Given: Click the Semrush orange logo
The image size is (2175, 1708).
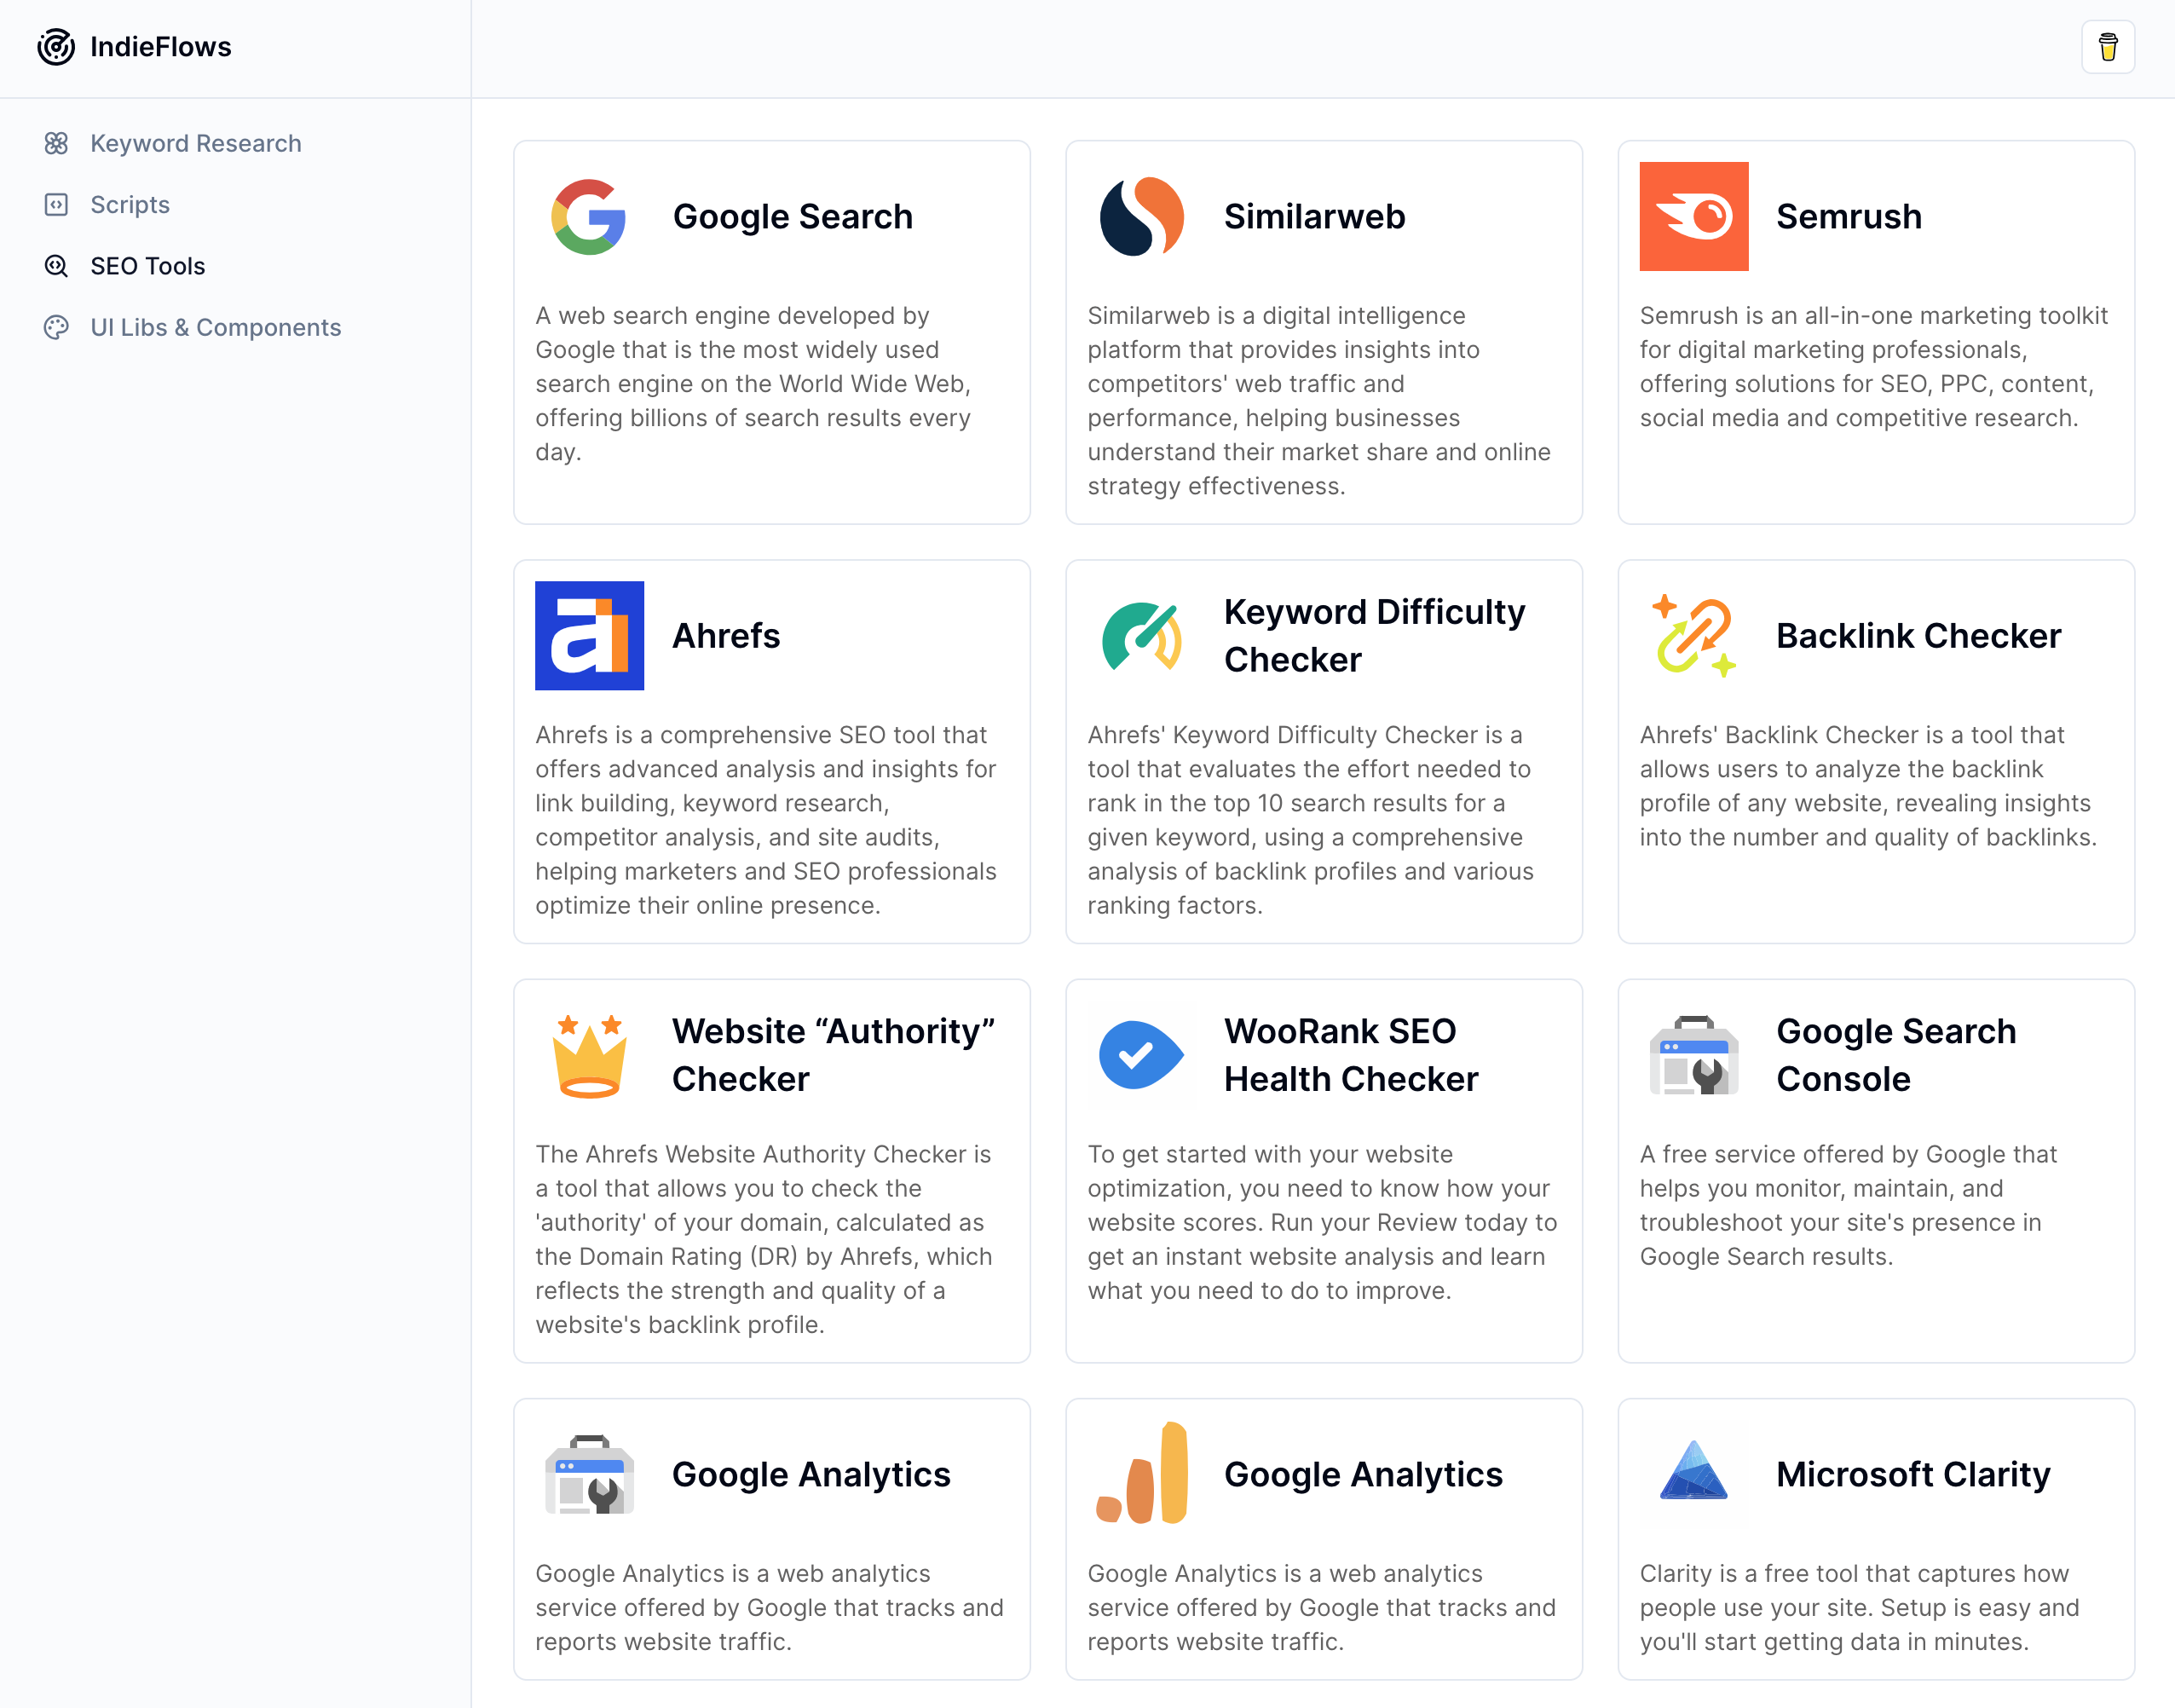Looking at the screenshot, I should (x=1693, y=217).
